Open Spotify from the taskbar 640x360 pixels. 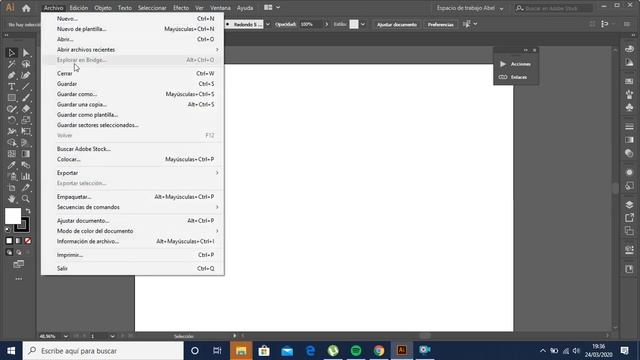[356, 350]
